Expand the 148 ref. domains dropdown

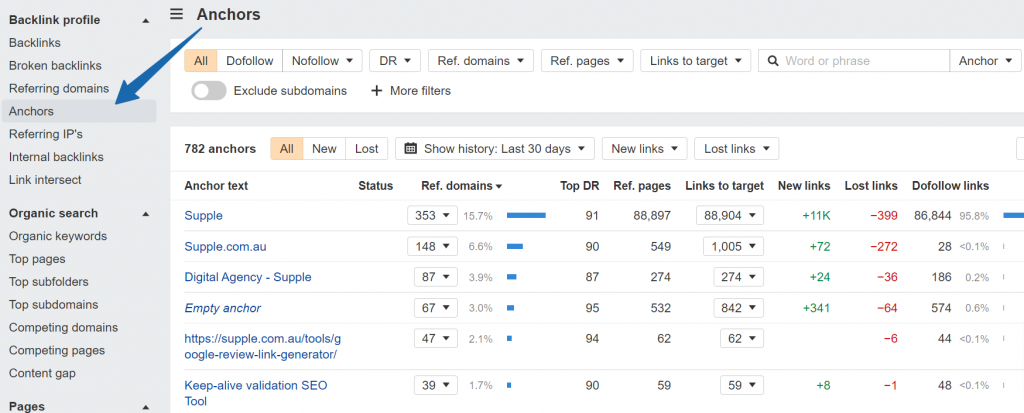[x=432, y=246]
